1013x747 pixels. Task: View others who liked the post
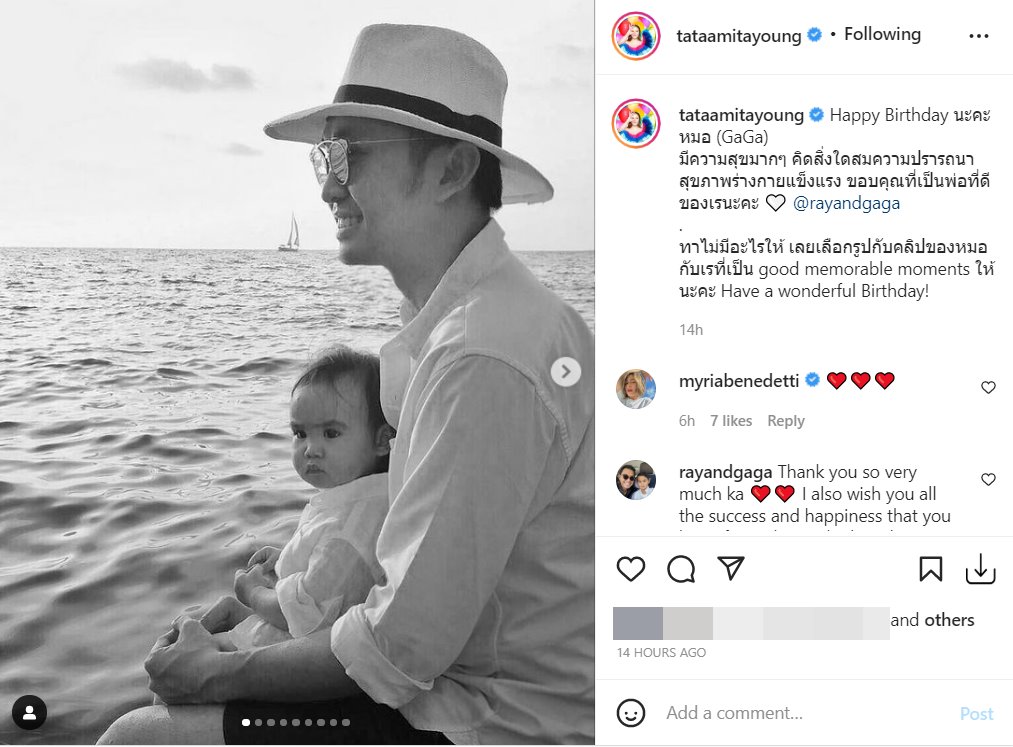(948, 620)
